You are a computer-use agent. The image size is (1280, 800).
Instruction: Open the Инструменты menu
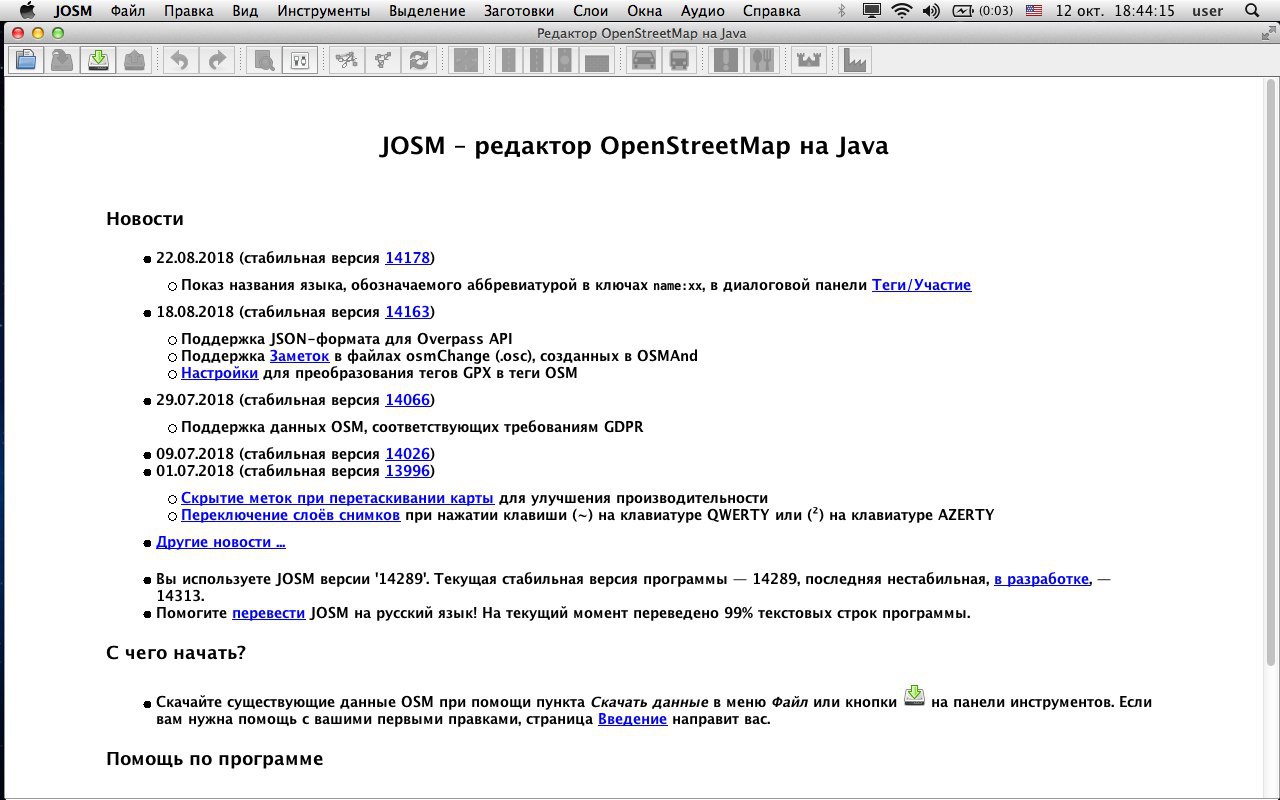(324, 11)
